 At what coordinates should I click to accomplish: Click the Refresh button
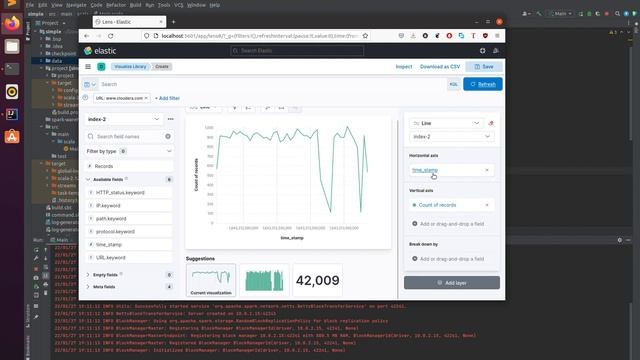pyautogui.click(x=482, y=84)
